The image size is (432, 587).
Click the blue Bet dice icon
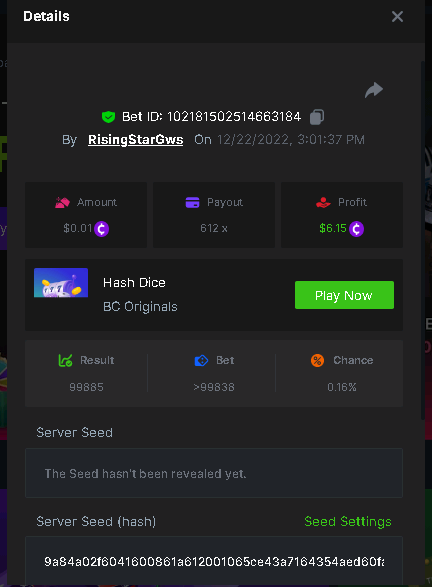(201, 361)
